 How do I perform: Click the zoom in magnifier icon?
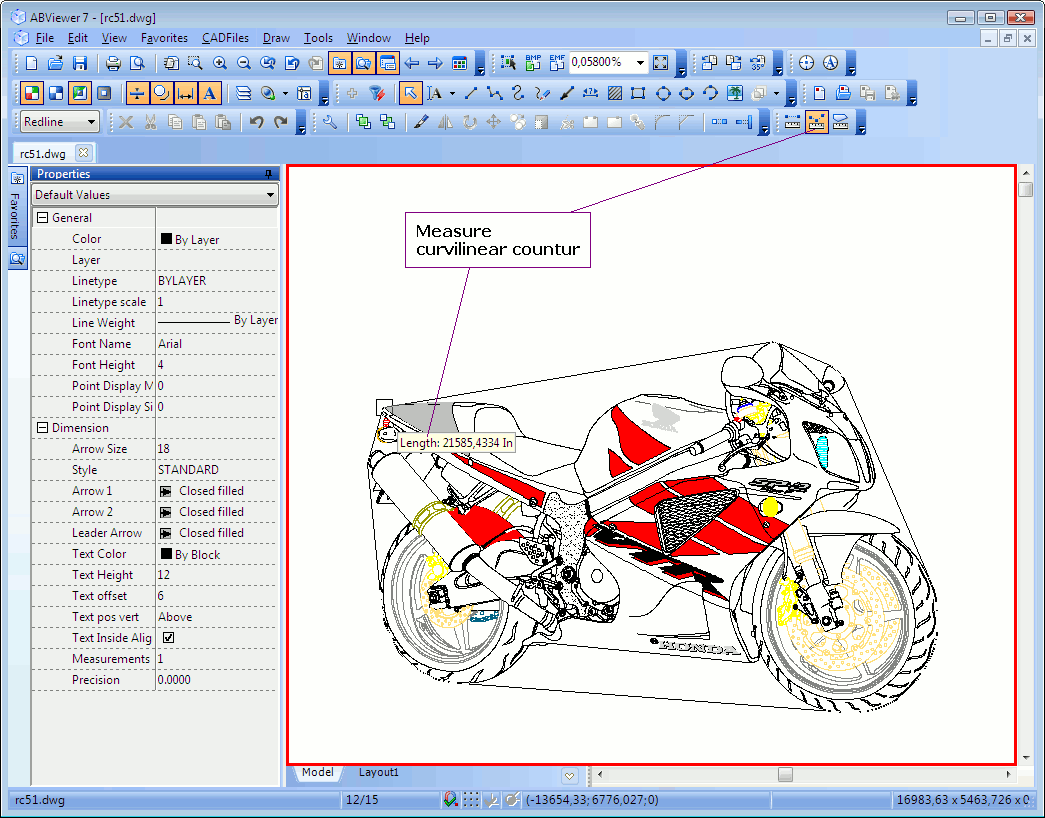click(x=219, y=63)
